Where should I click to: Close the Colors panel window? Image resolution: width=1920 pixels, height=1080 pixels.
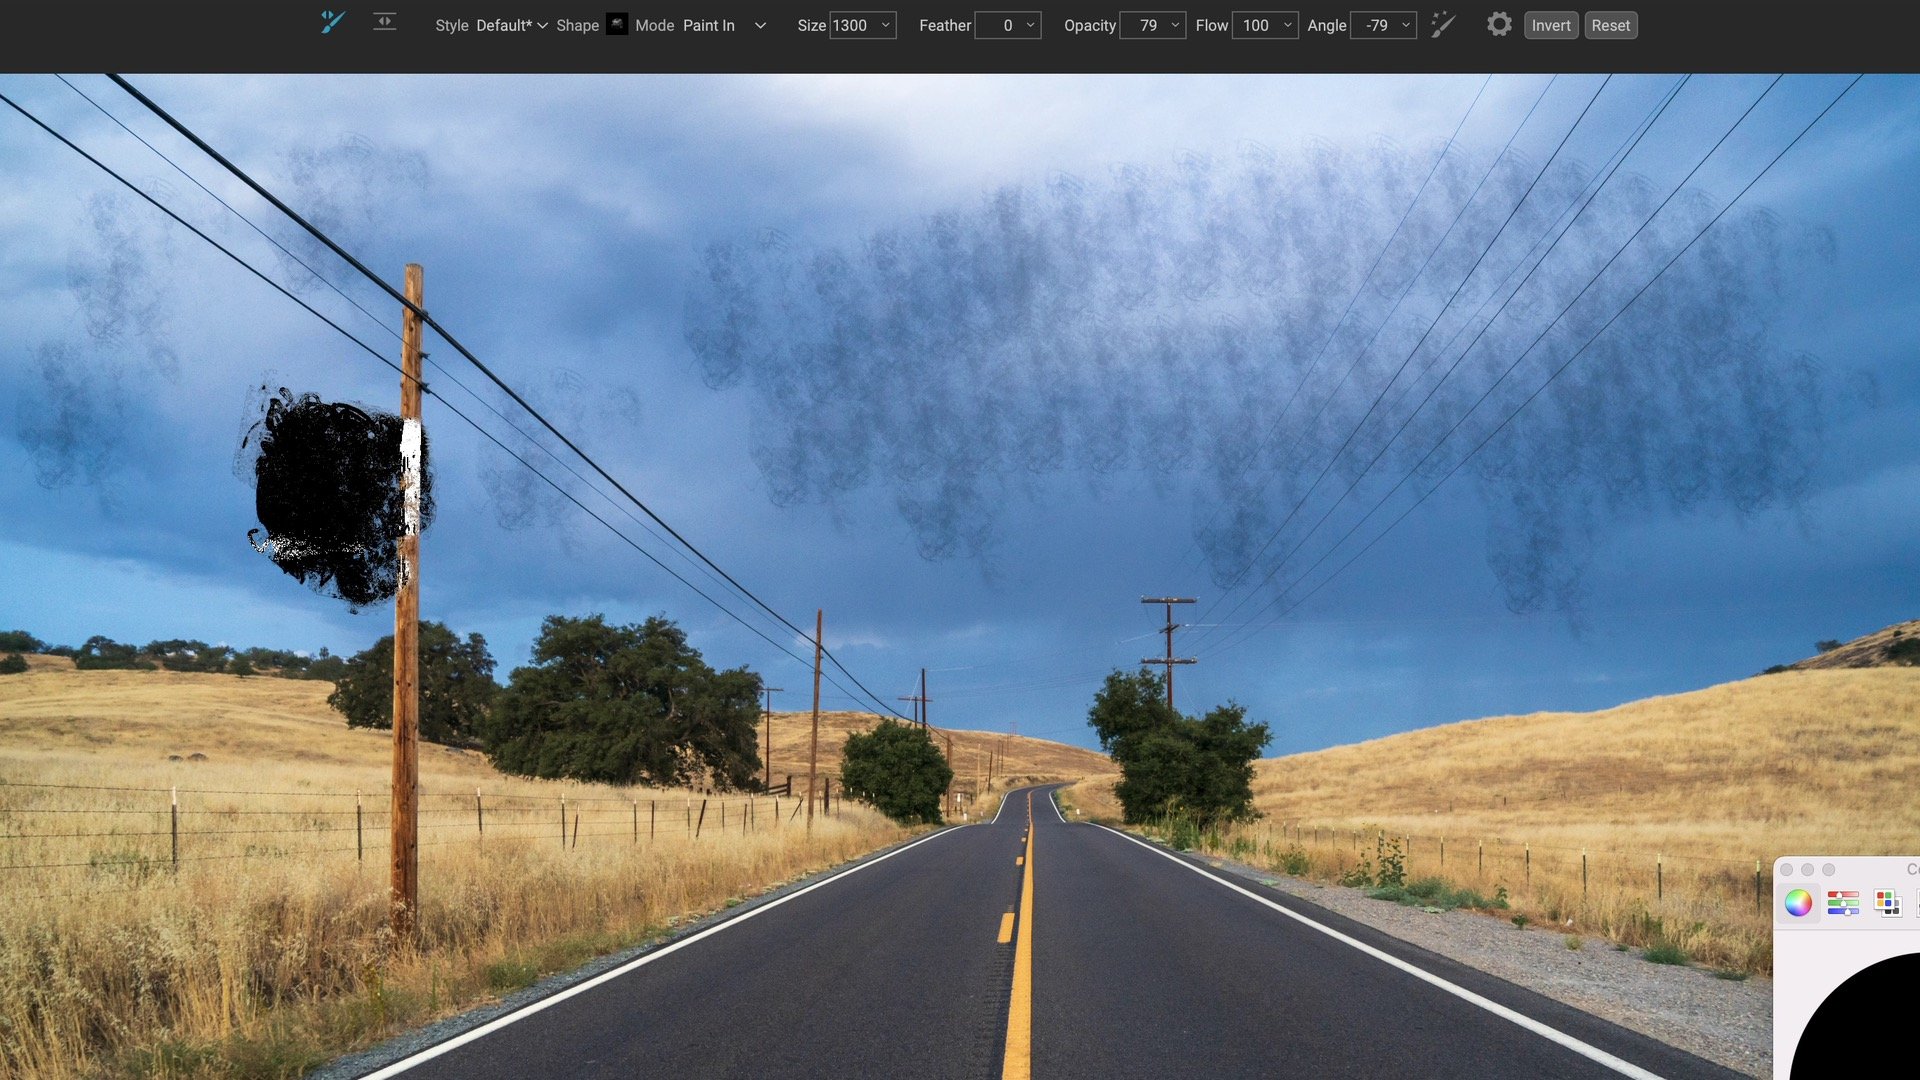pyautogui.click(x=1786, y=870)
